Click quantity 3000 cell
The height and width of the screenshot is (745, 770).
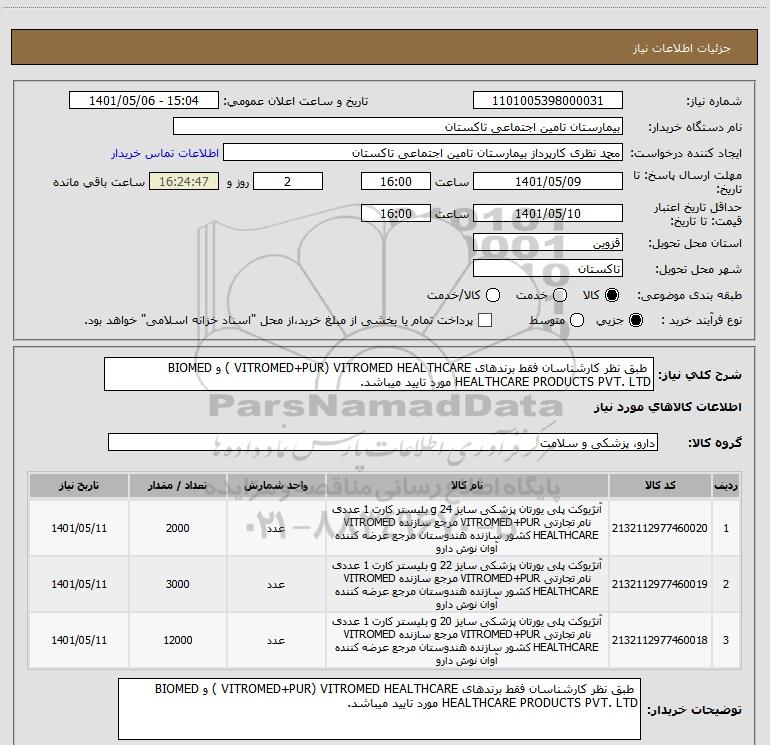tap(177, 584)
